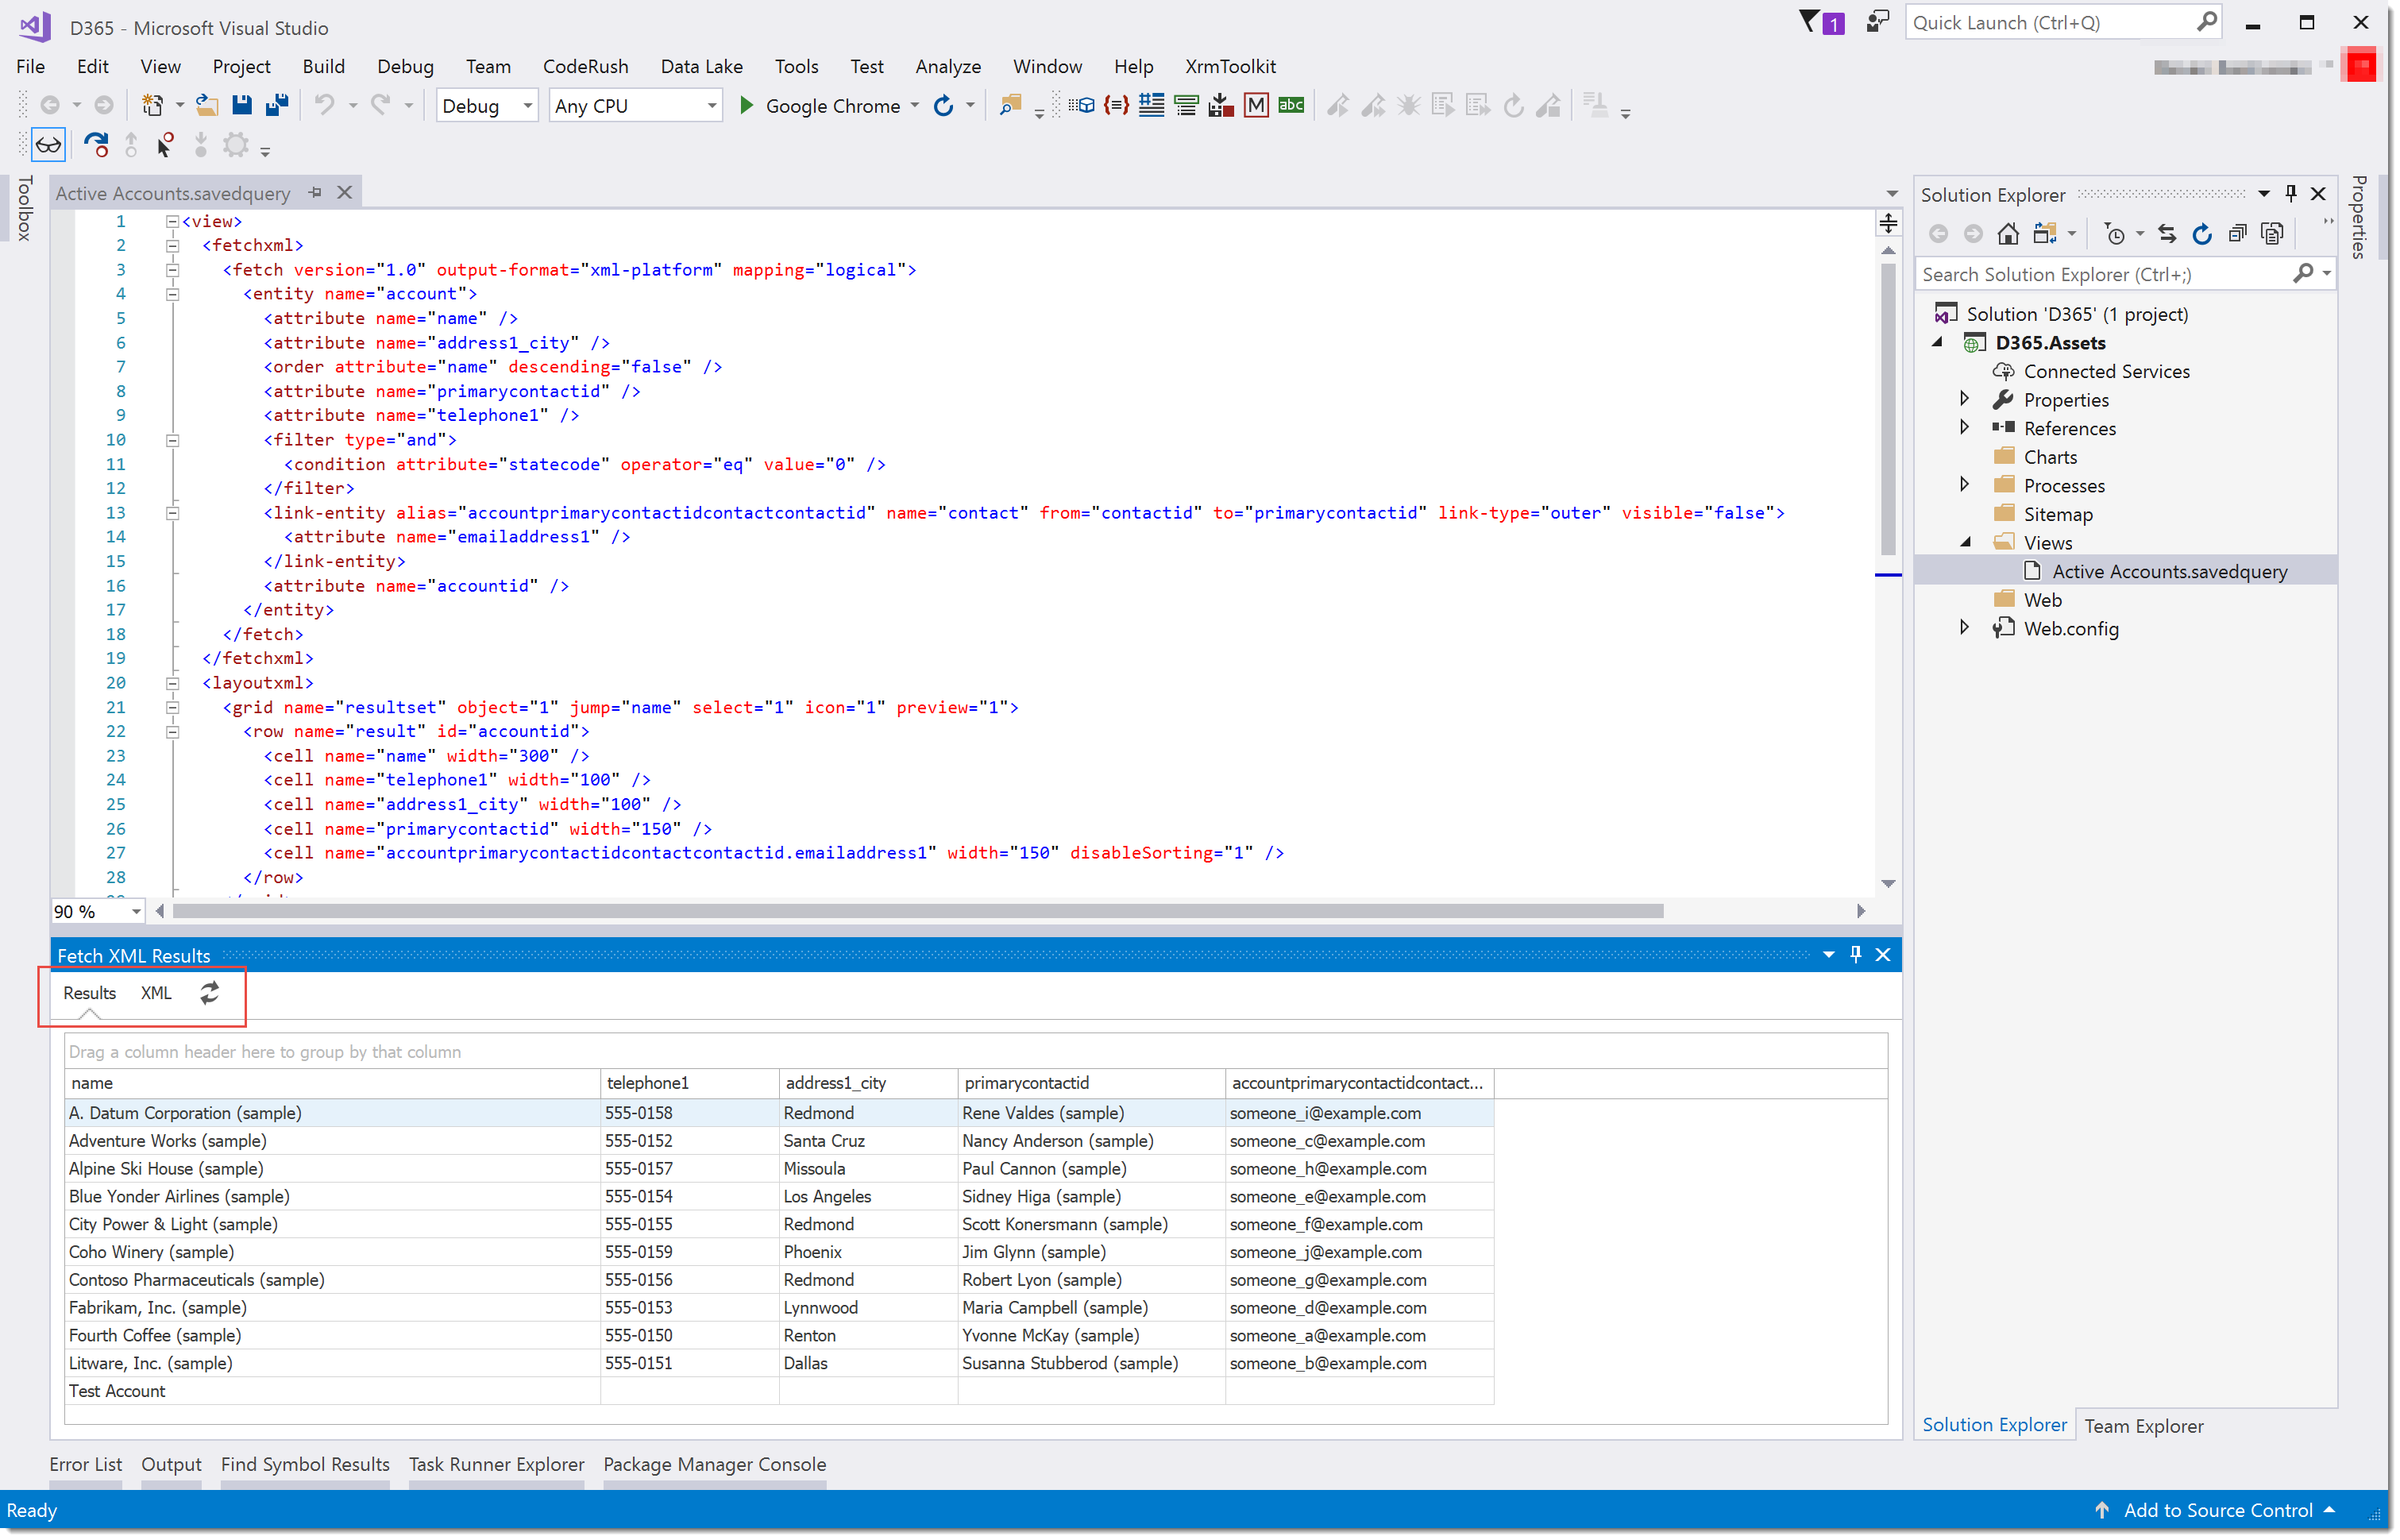Click the Undo toolbar icon

[325, 105]
